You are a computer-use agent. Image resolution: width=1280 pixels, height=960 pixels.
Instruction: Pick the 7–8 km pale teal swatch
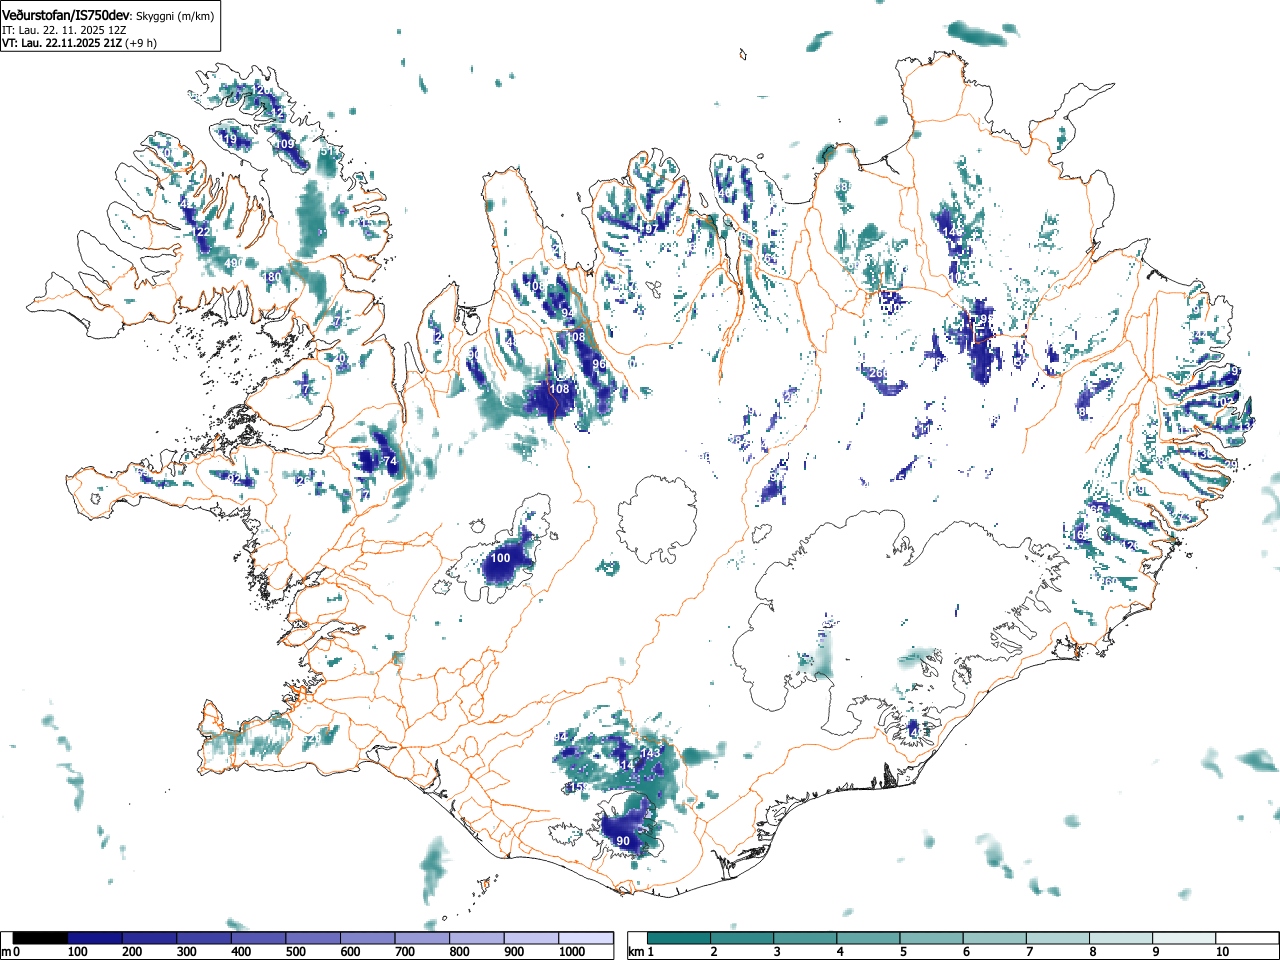click(1057, 938)
